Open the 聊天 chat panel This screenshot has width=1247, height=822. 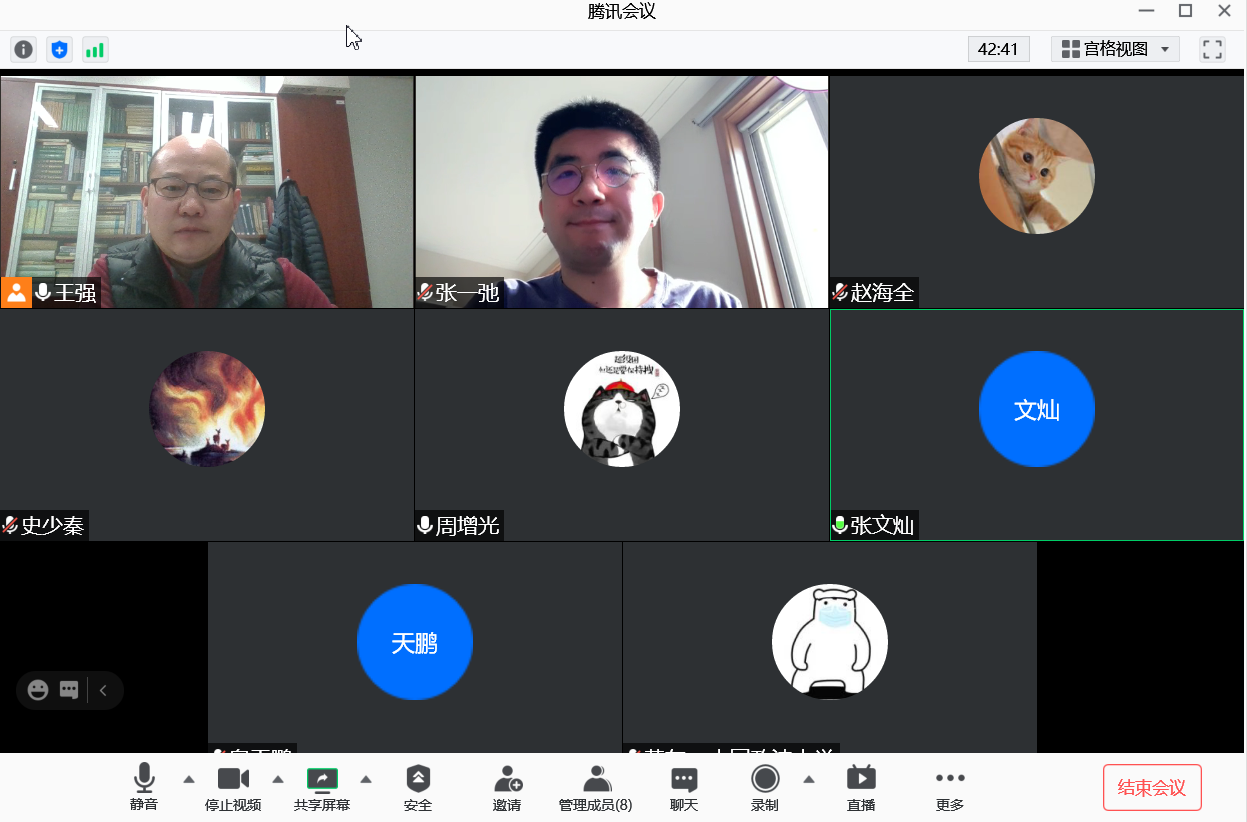(x=684, y=788)
